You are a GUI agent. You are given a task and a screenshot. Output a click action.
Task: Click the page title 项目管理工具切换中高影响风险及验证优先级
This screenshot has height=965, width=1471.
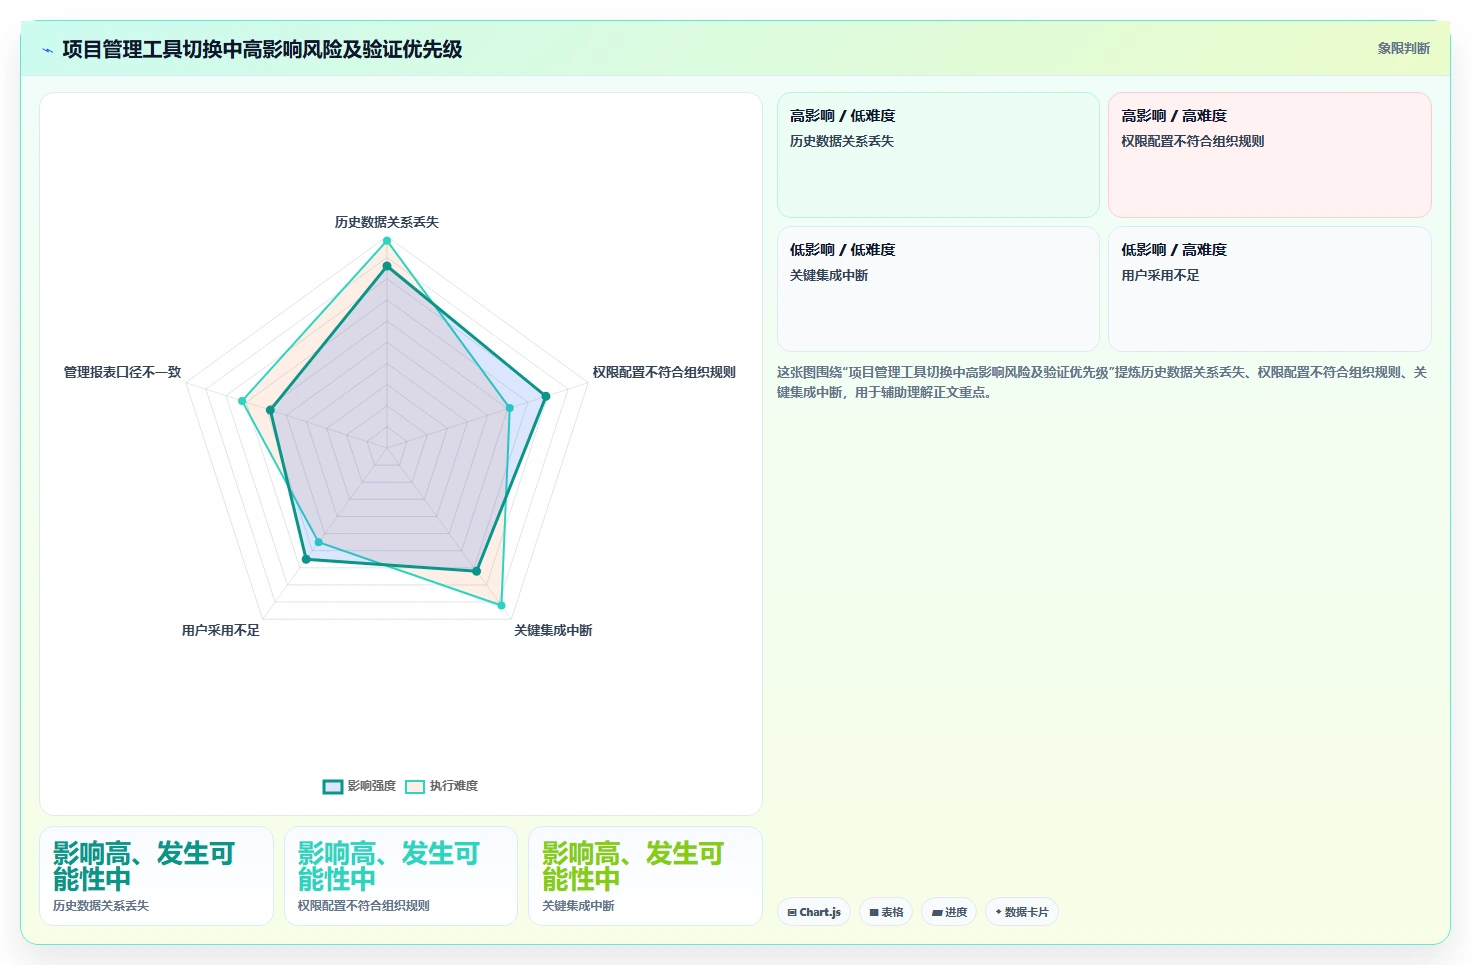(262, 49)
